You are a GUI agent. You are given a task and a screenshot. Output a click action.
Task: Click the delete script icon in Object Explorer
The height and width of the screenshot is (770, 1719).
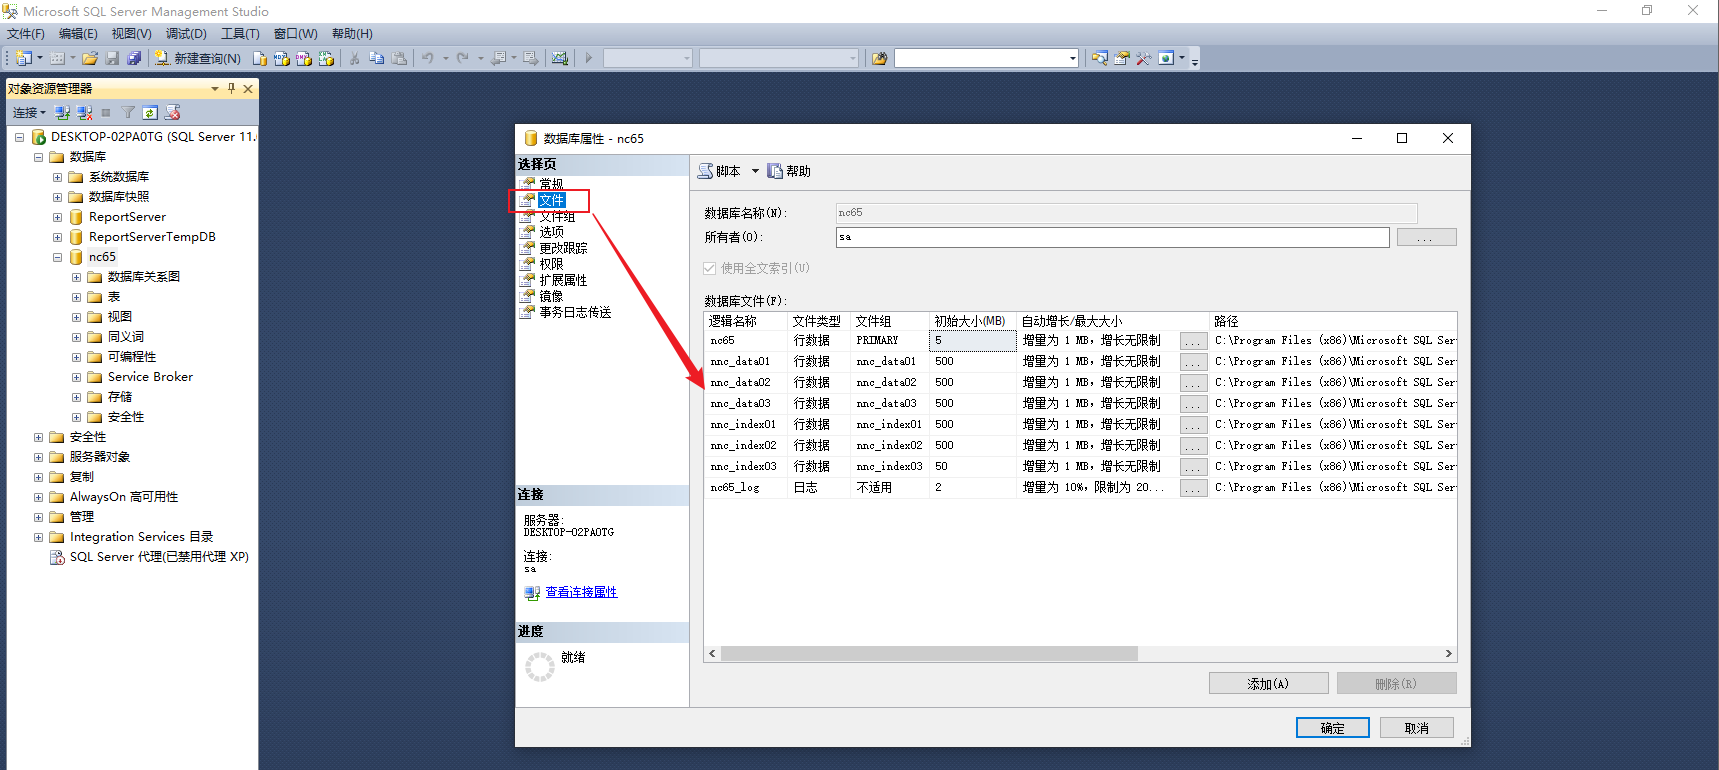[172, 112]
